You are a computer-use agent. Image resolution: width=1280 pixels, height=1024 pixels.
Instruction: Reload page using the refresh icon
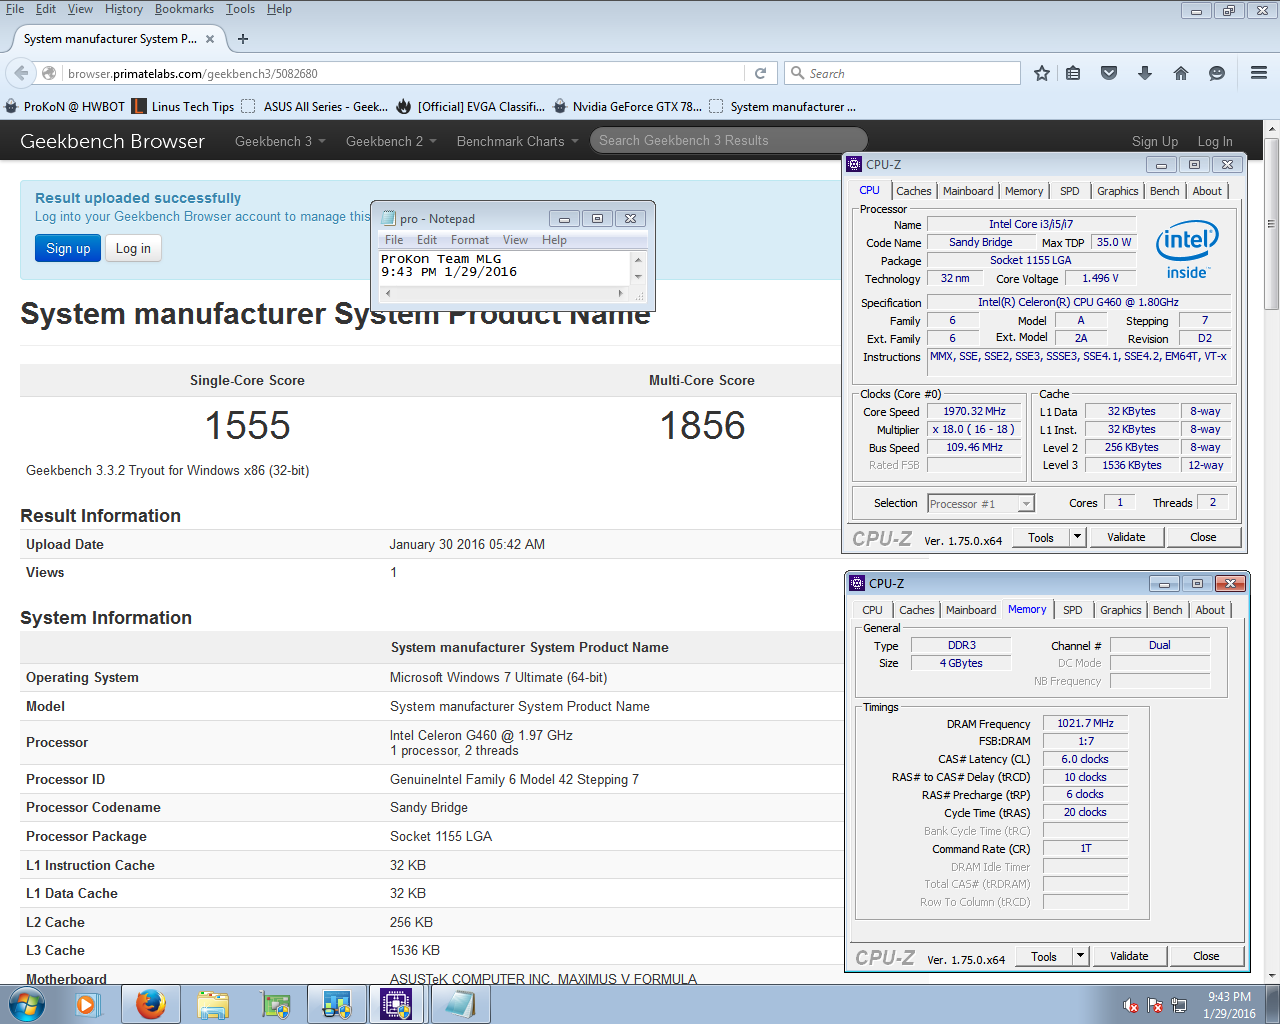[x=760, y=73]
